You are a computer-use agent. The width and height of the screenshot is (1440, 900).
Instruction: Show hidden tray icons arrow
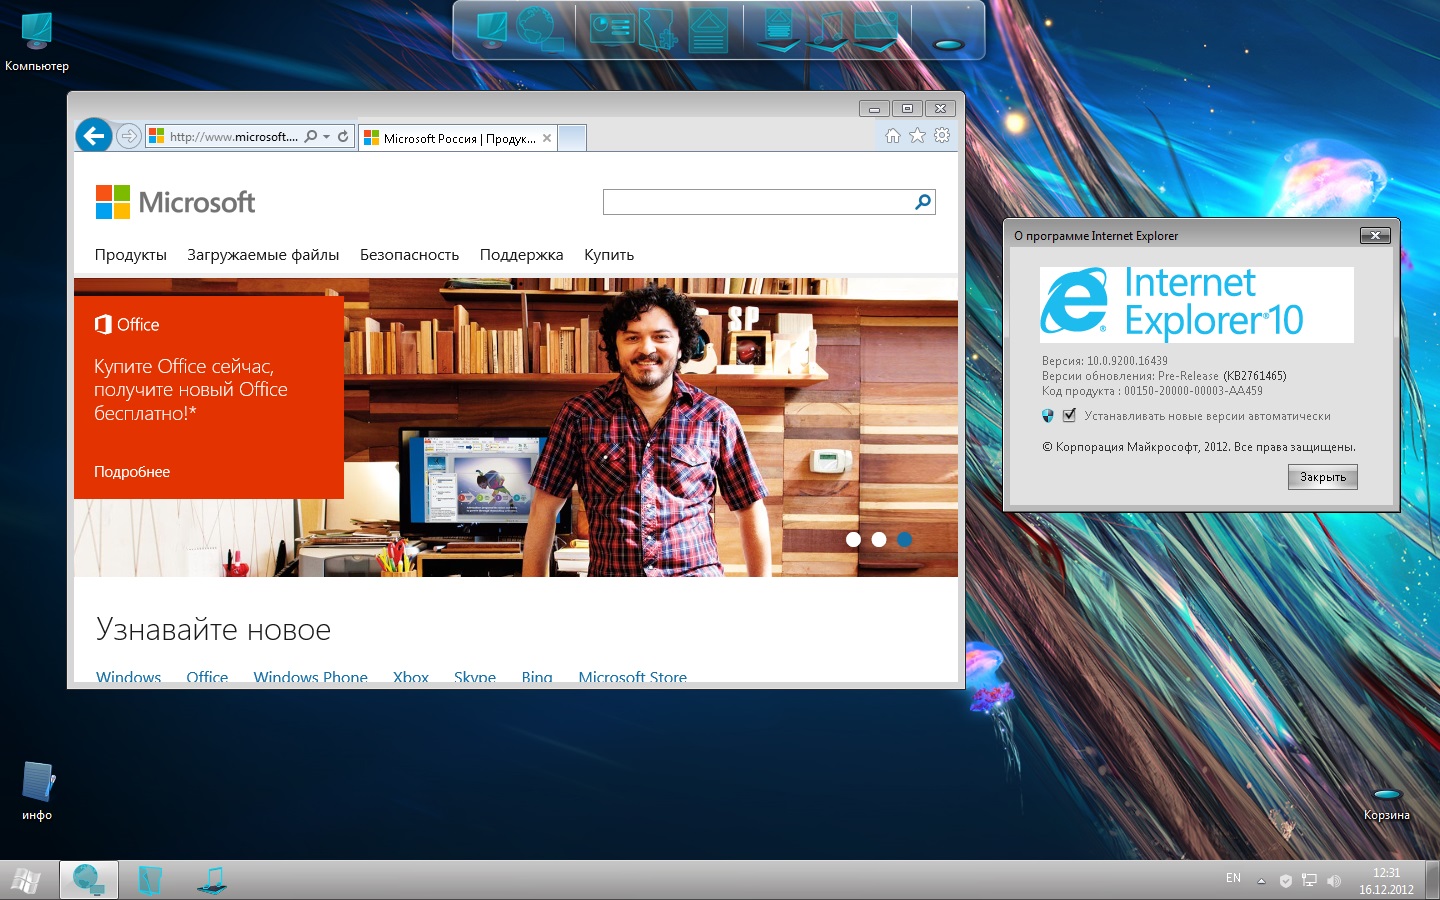1261,881
